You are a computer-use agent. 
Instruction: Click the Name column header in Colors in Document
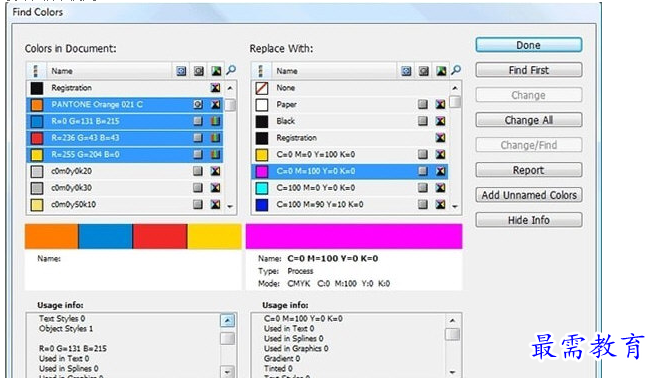109,71
